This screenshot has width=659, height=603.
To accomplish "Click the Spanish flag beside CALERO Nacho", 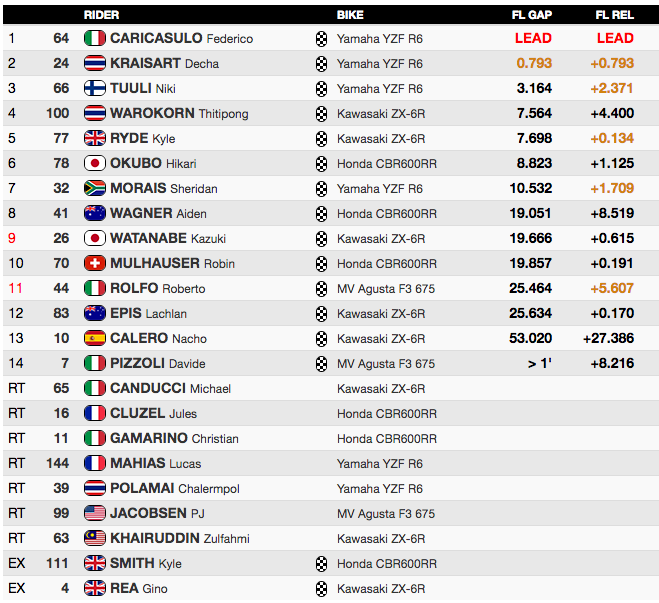I will (x=95, y=338).
